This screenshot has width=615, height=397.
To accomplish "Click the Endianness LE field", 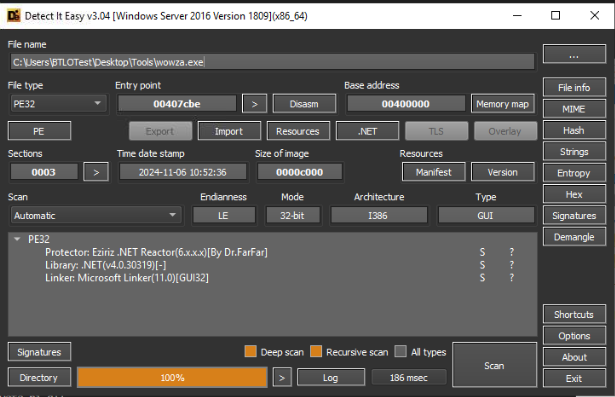I will (224, 215).
